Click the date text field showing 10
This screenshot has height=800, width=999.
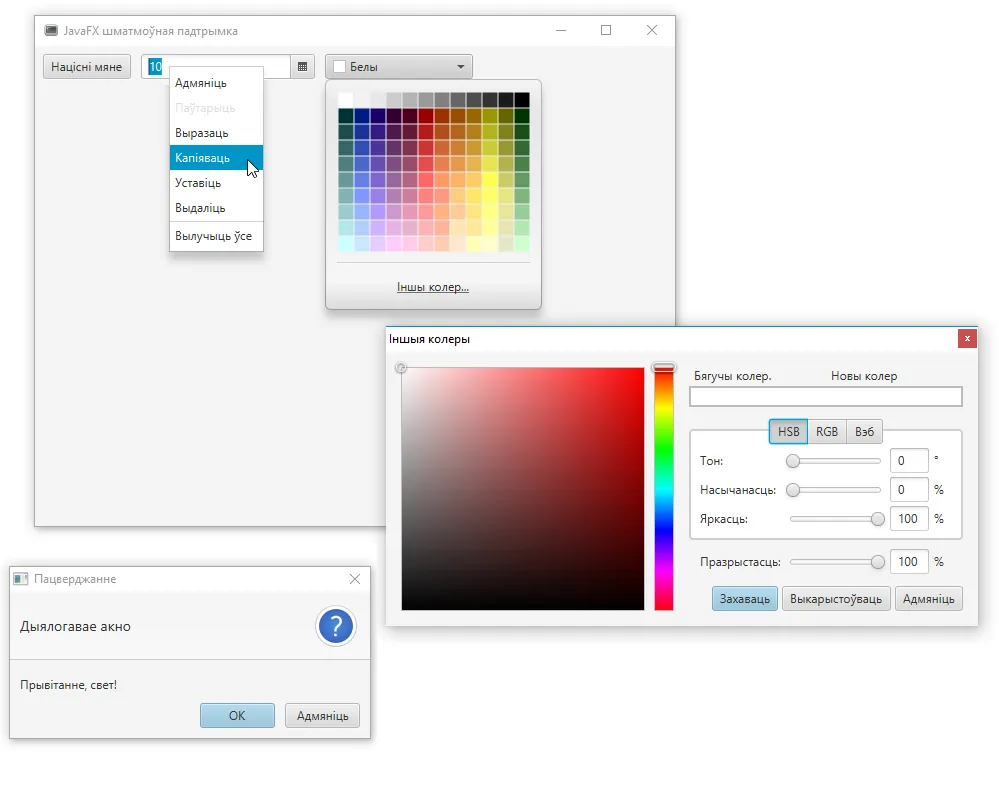216,67
